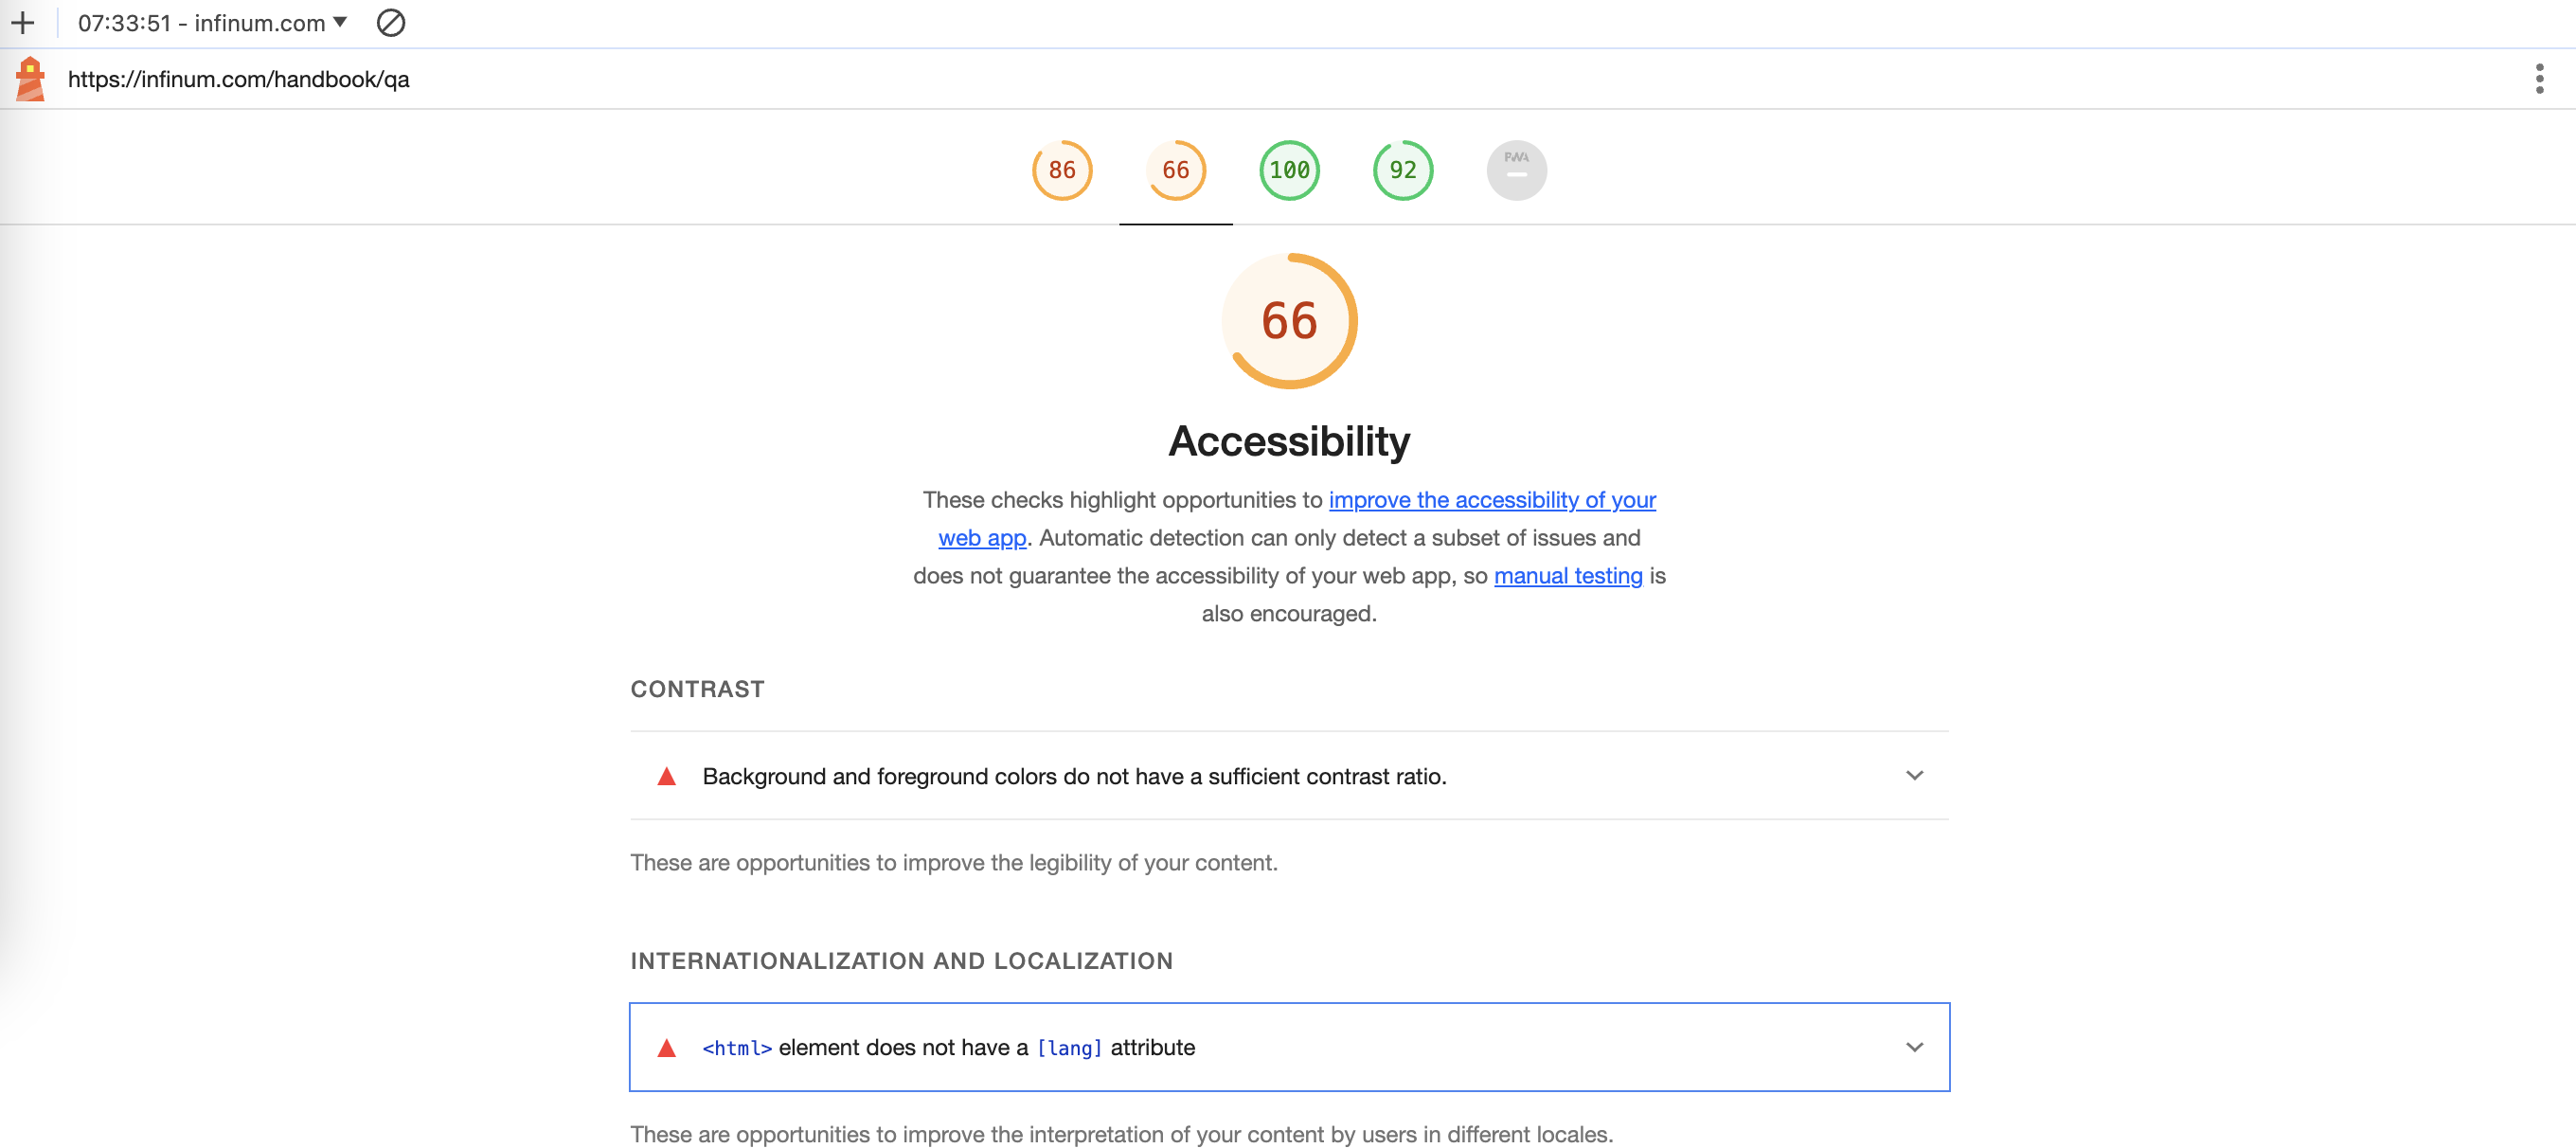Image resolution: width=2576 pixels, height=1148 pixels.
Task: Select the Accessibility score 66 gauge tab
Action: pyautogui.click(x=1176, y=170)
